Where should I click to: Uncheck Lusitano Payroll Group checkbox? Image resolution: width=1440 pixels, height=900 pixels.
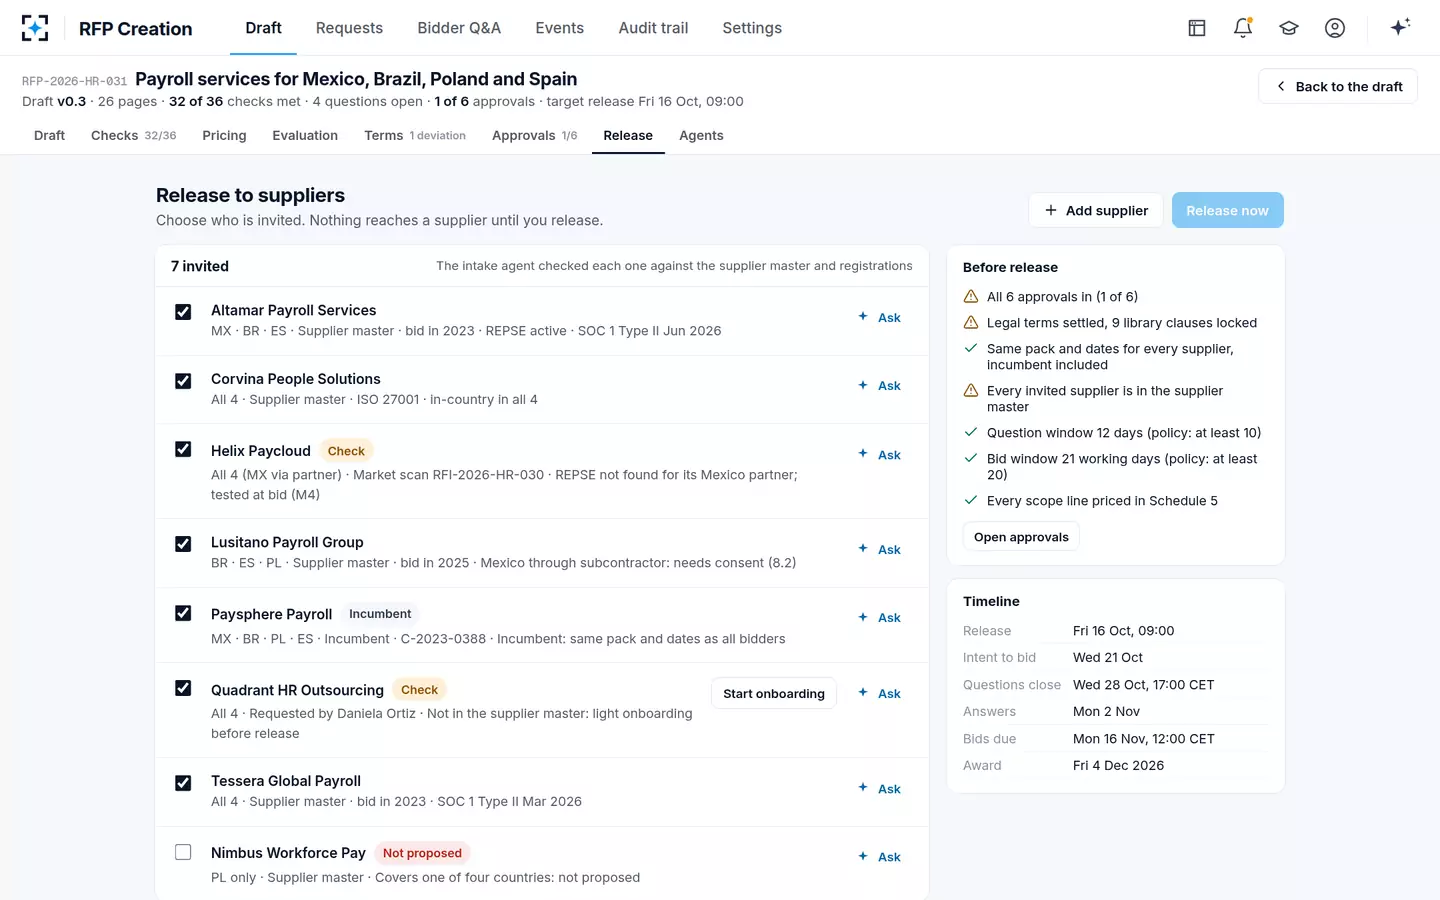tap(183, 544)
